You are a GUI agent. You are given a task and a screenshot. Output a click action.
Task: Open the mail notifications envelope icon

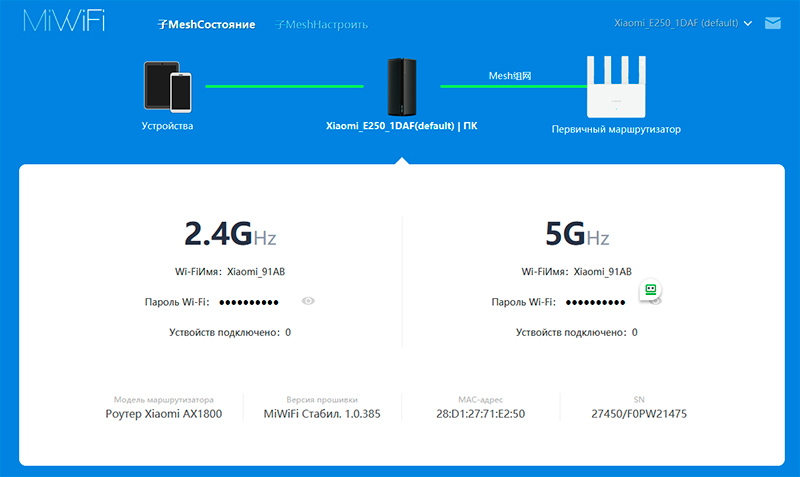coord(772,22)
